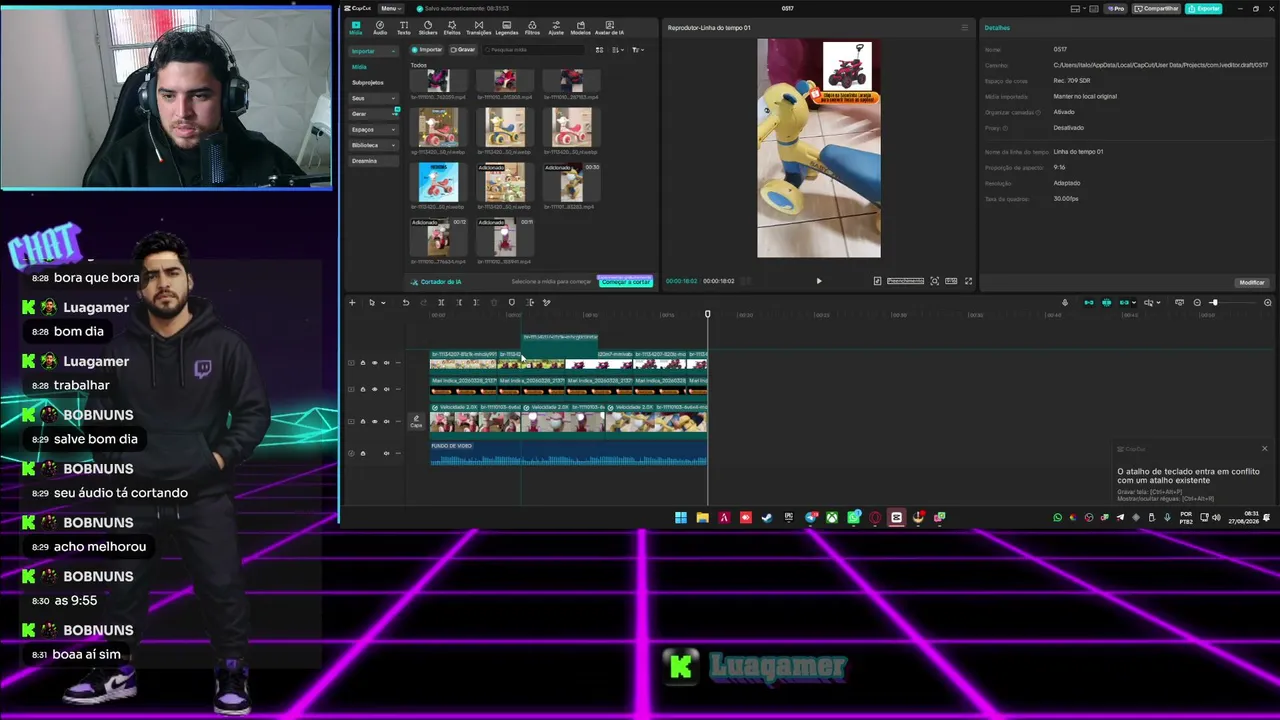Open the Legendas tab

507,28
